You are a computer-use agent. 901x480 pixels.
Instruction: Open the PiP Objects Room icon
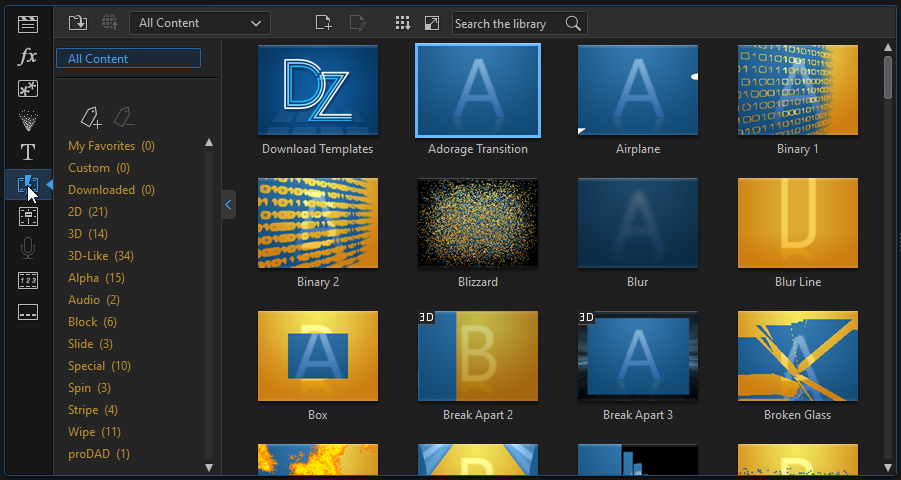[x=28, y=88]
